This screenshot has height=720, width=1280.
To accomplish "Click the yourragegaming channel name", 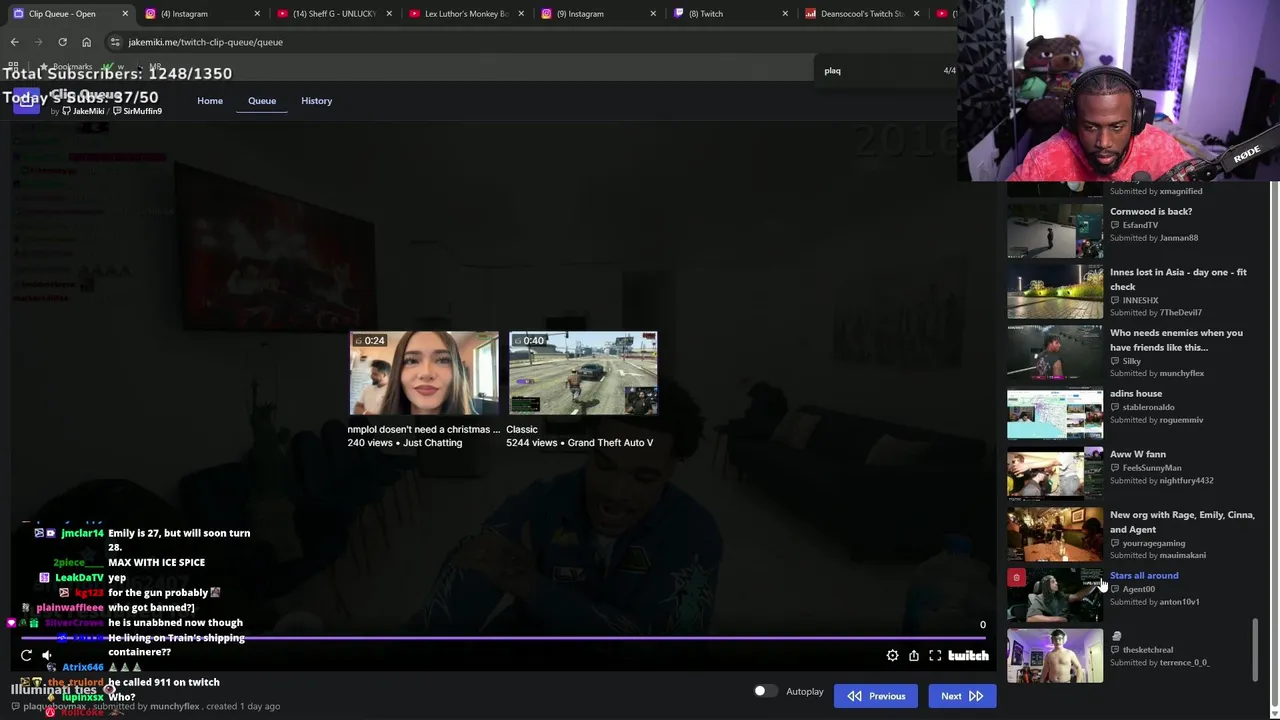I will tap(1154, 543).
